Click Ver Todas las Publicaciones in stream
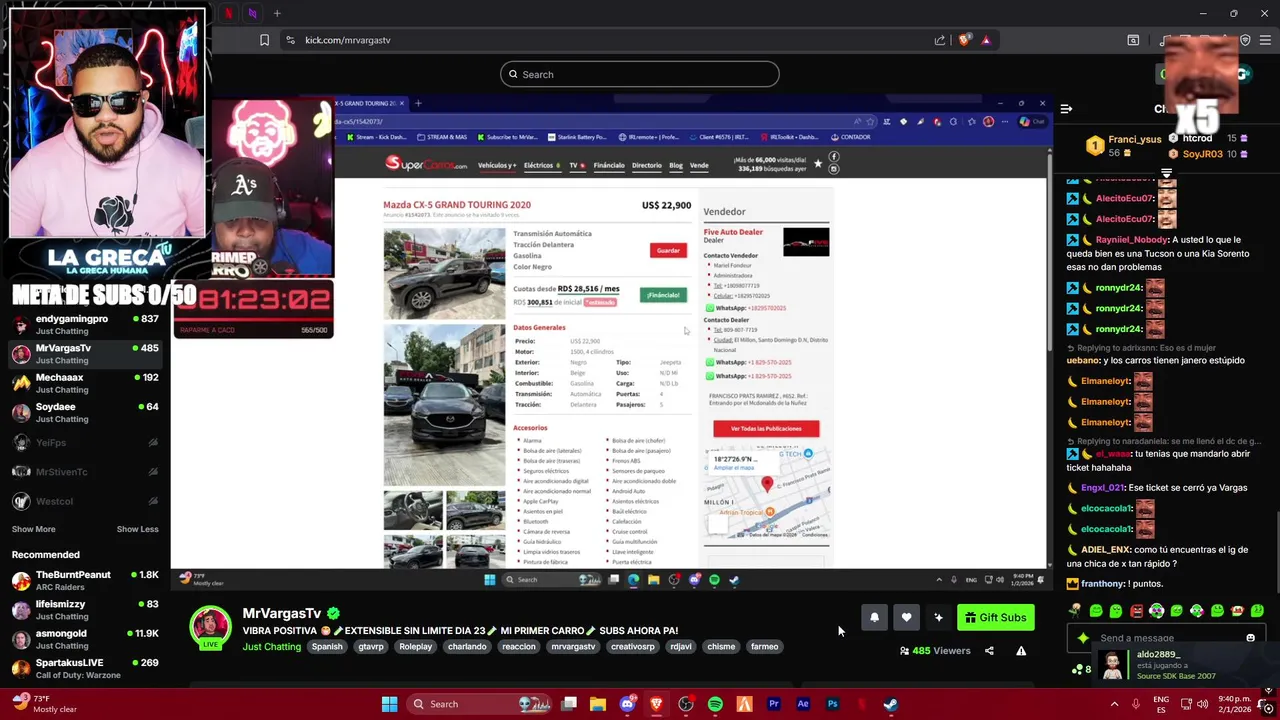This screenshot has height=720, width=1280. pos(766,429)
